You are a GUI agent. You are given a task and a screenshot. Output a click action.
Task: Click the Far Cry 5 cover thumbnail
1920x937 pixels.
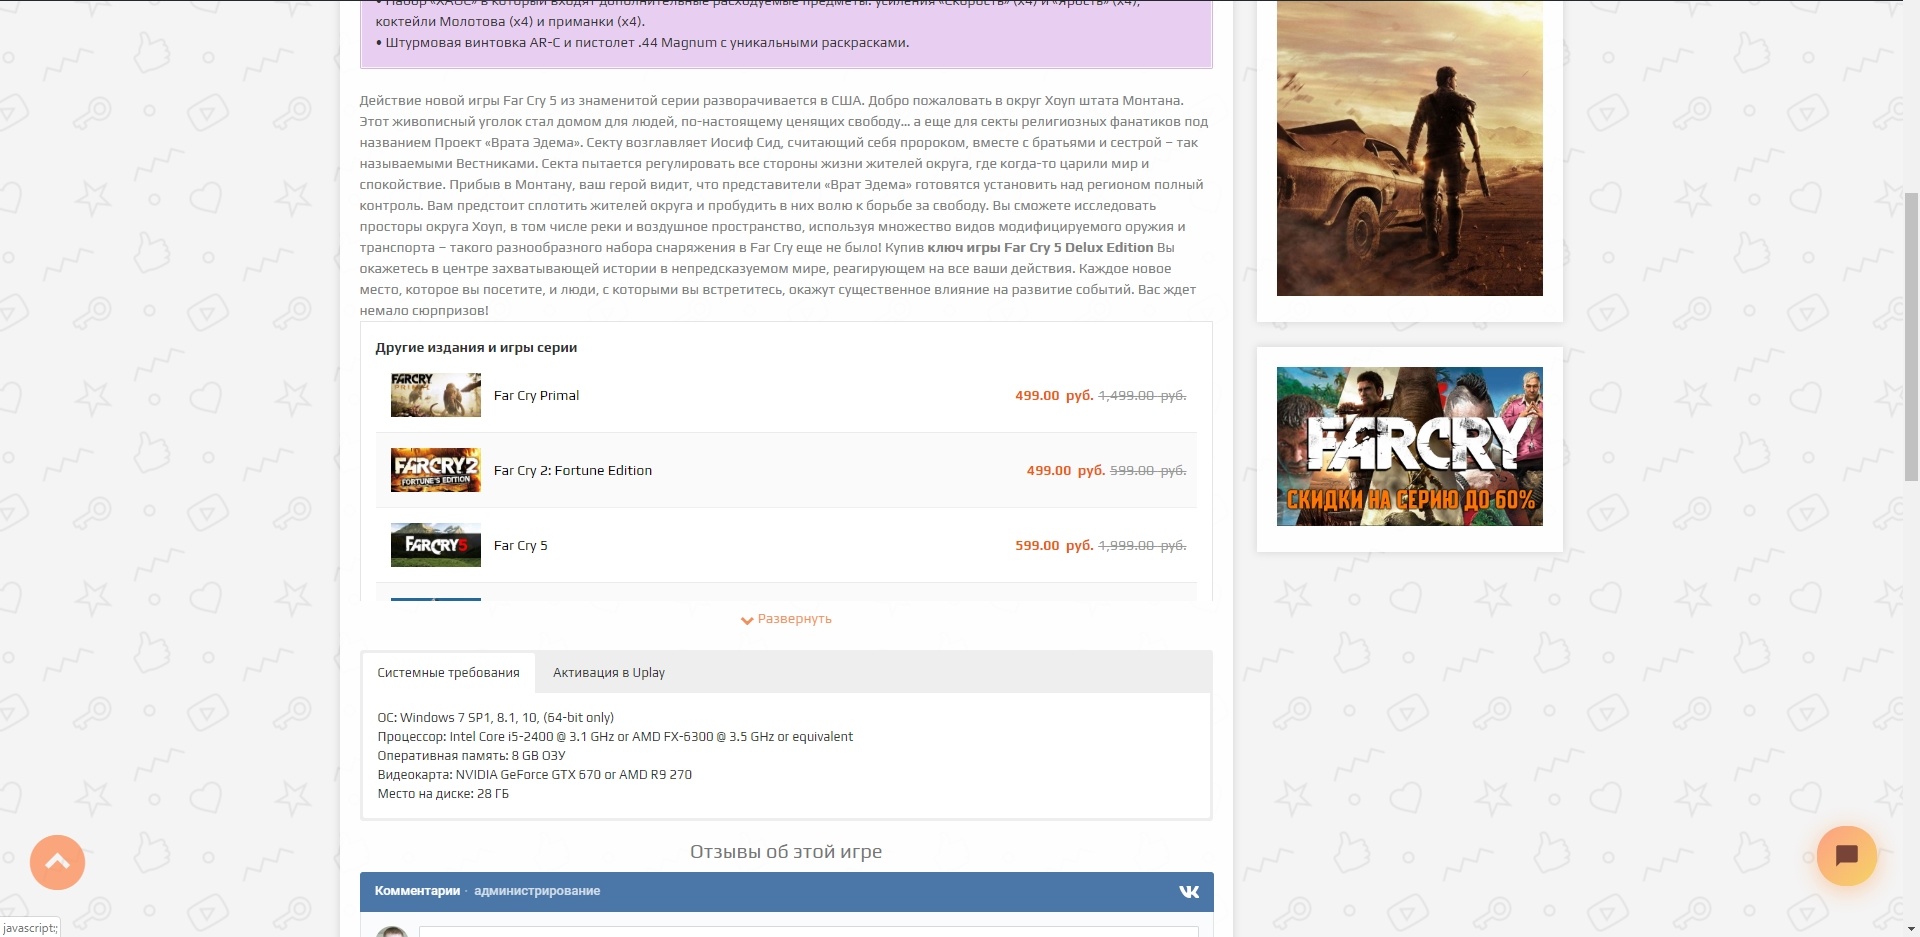[436, 545]
